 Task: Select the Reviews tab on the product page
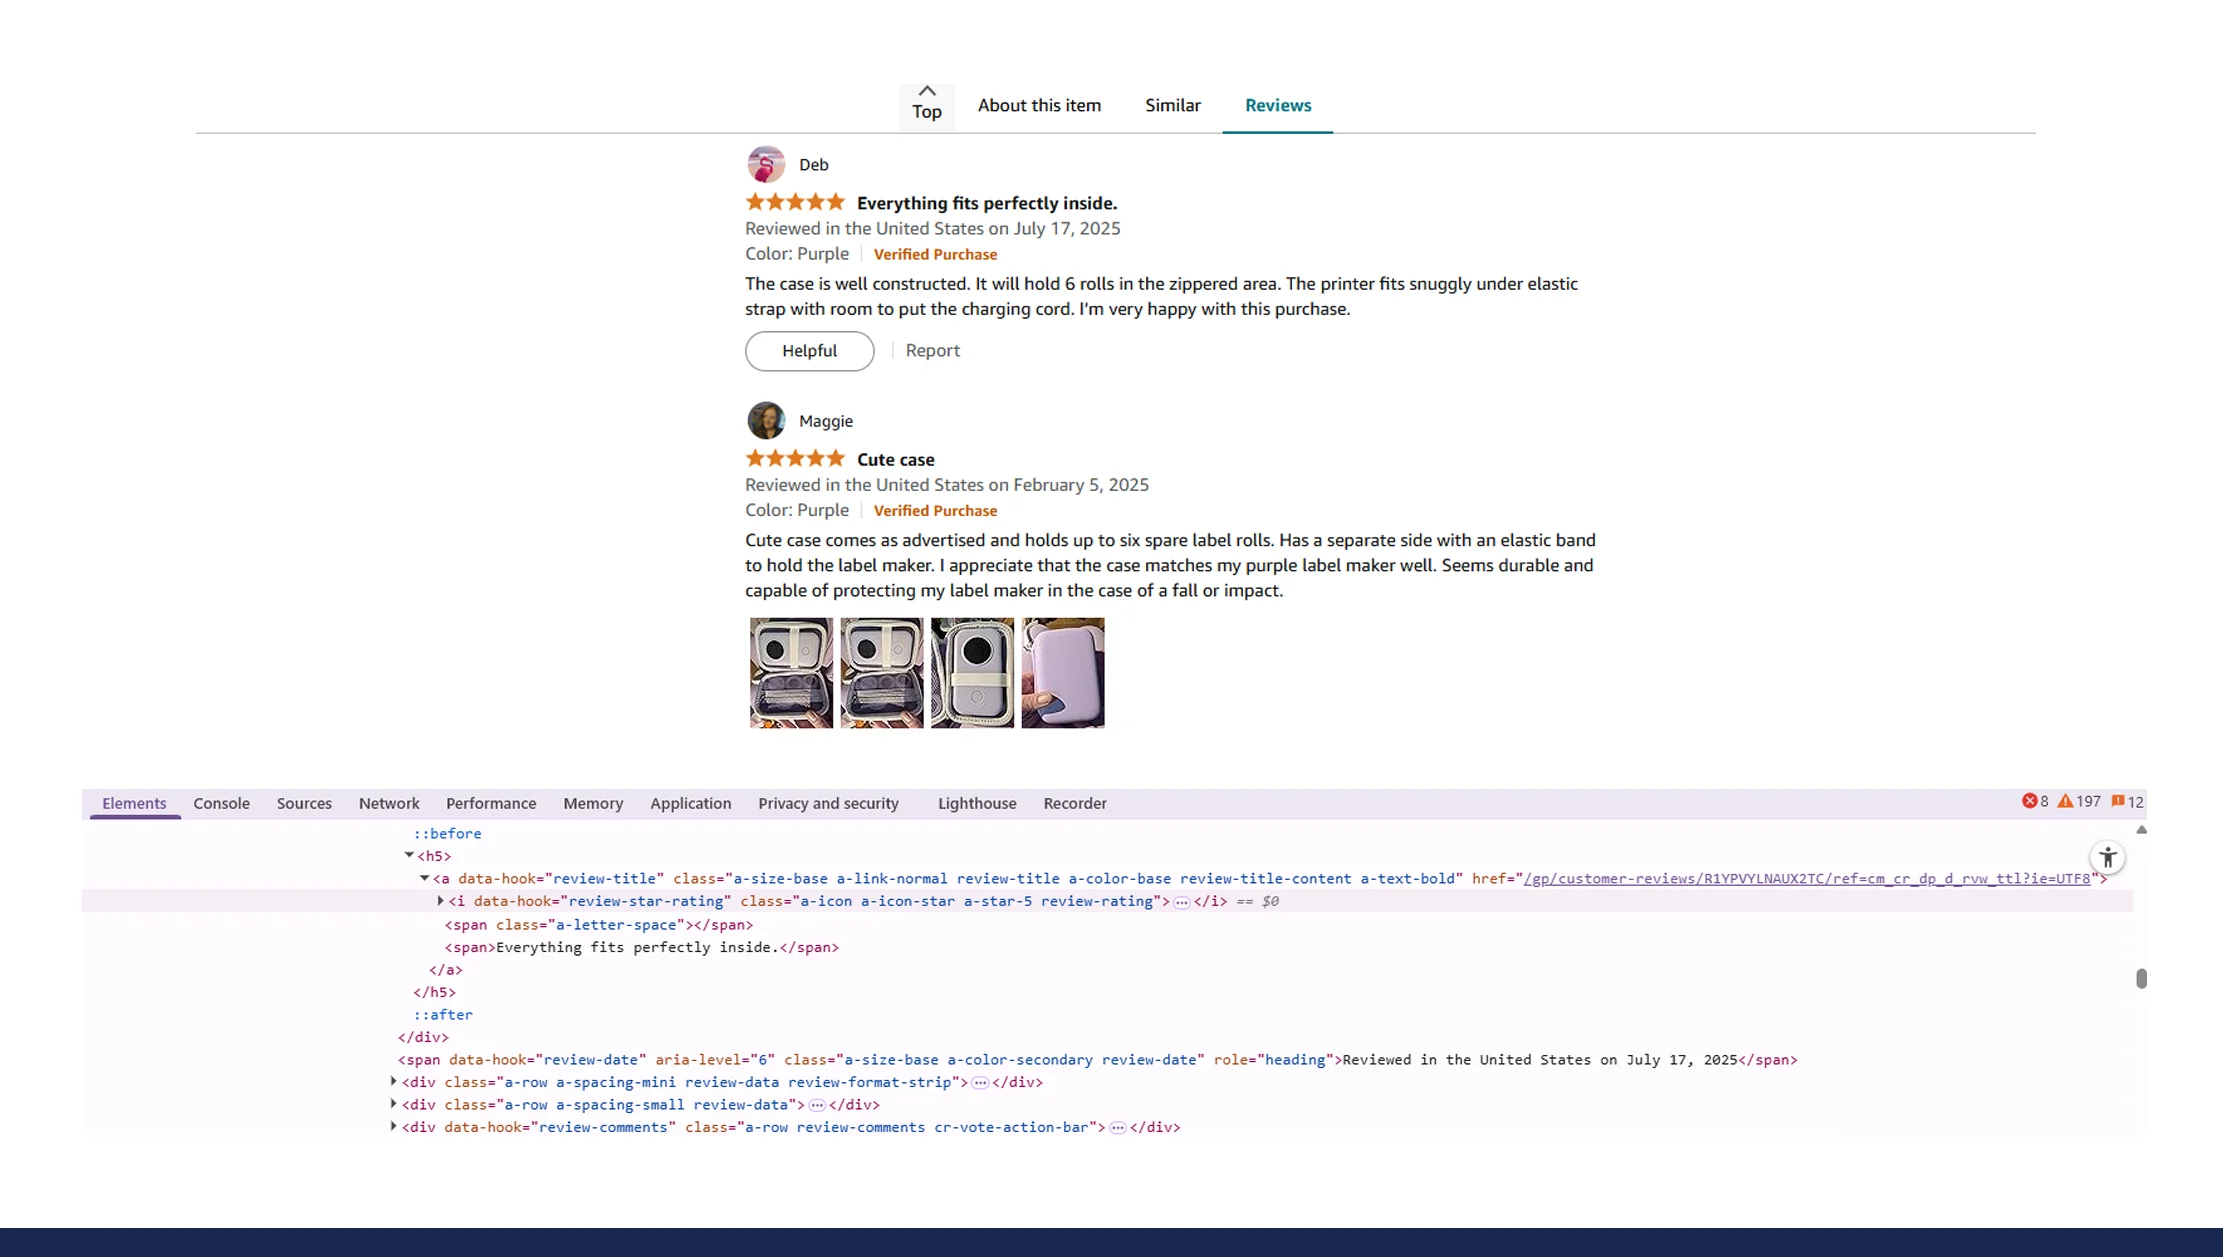(1277, 105)
